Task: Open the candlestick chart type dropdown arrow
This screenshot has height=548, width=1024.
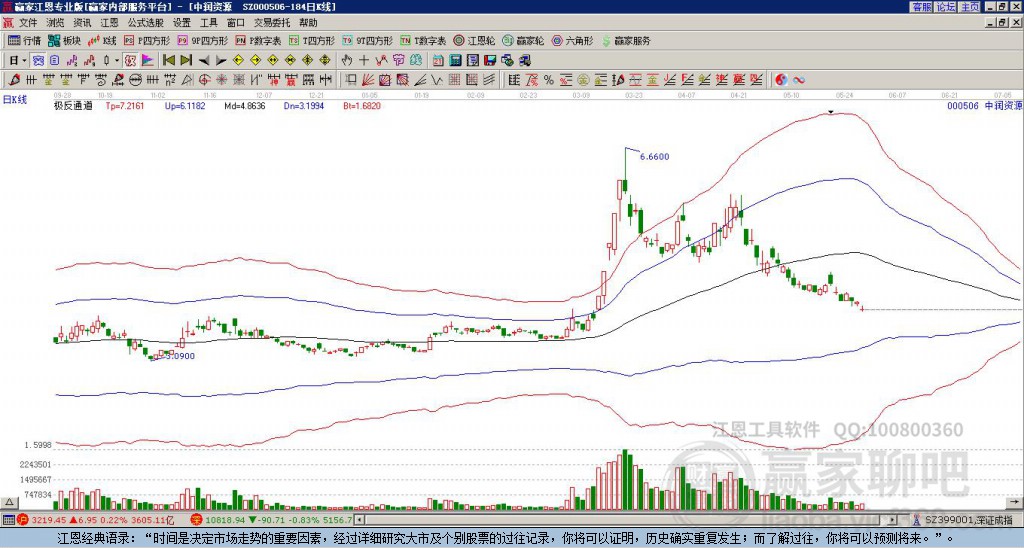Action: pyautogui.click(x=118, y=60)
